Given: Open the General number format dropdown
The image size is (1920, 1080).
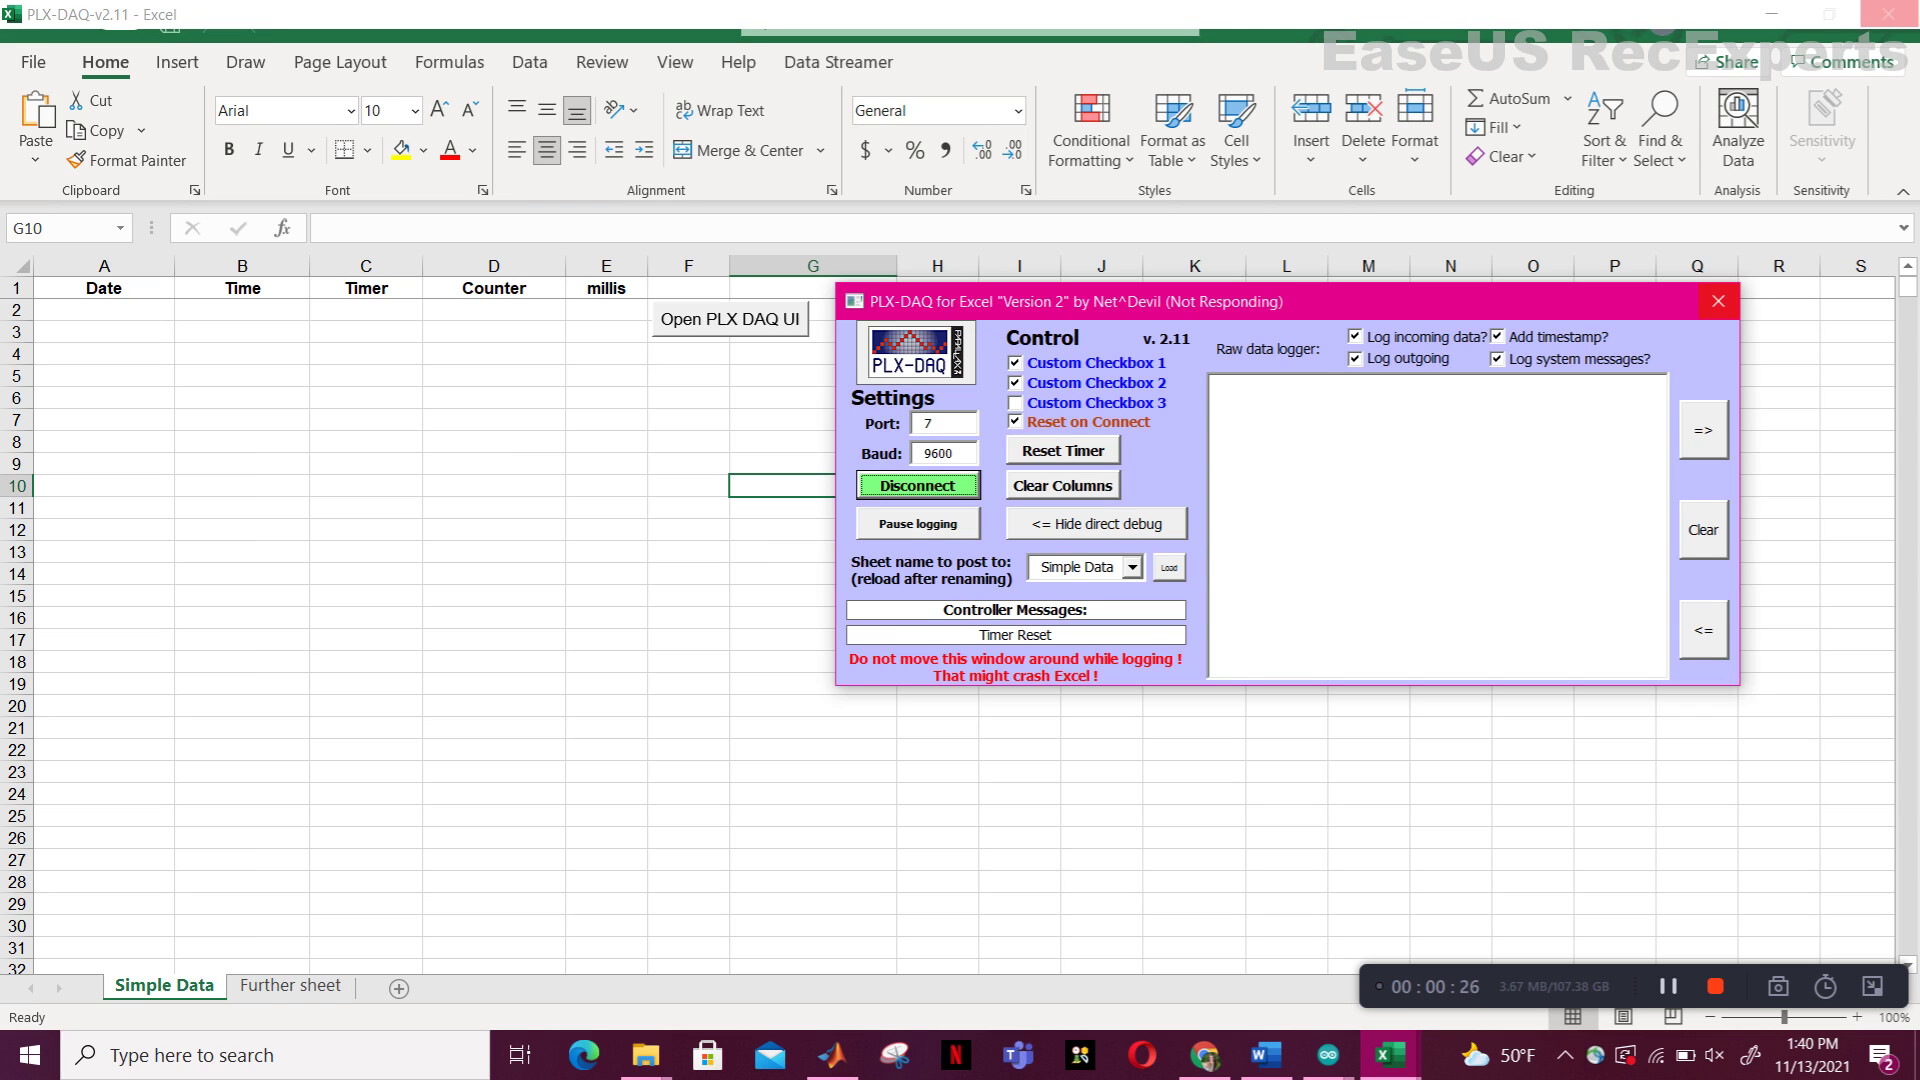Looking at the screenshot, I should [x=1017, y=111].
